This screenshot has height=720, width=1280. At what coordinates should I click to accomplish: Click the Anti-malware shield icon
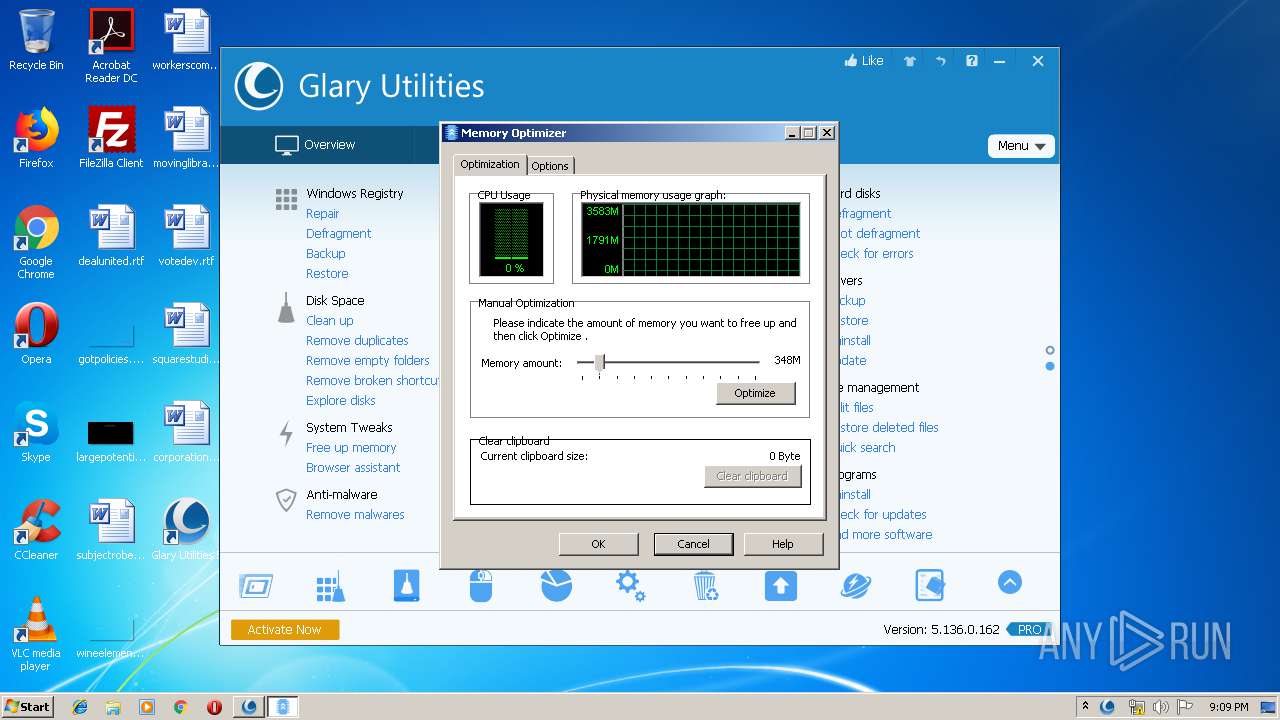pos(286,500)
